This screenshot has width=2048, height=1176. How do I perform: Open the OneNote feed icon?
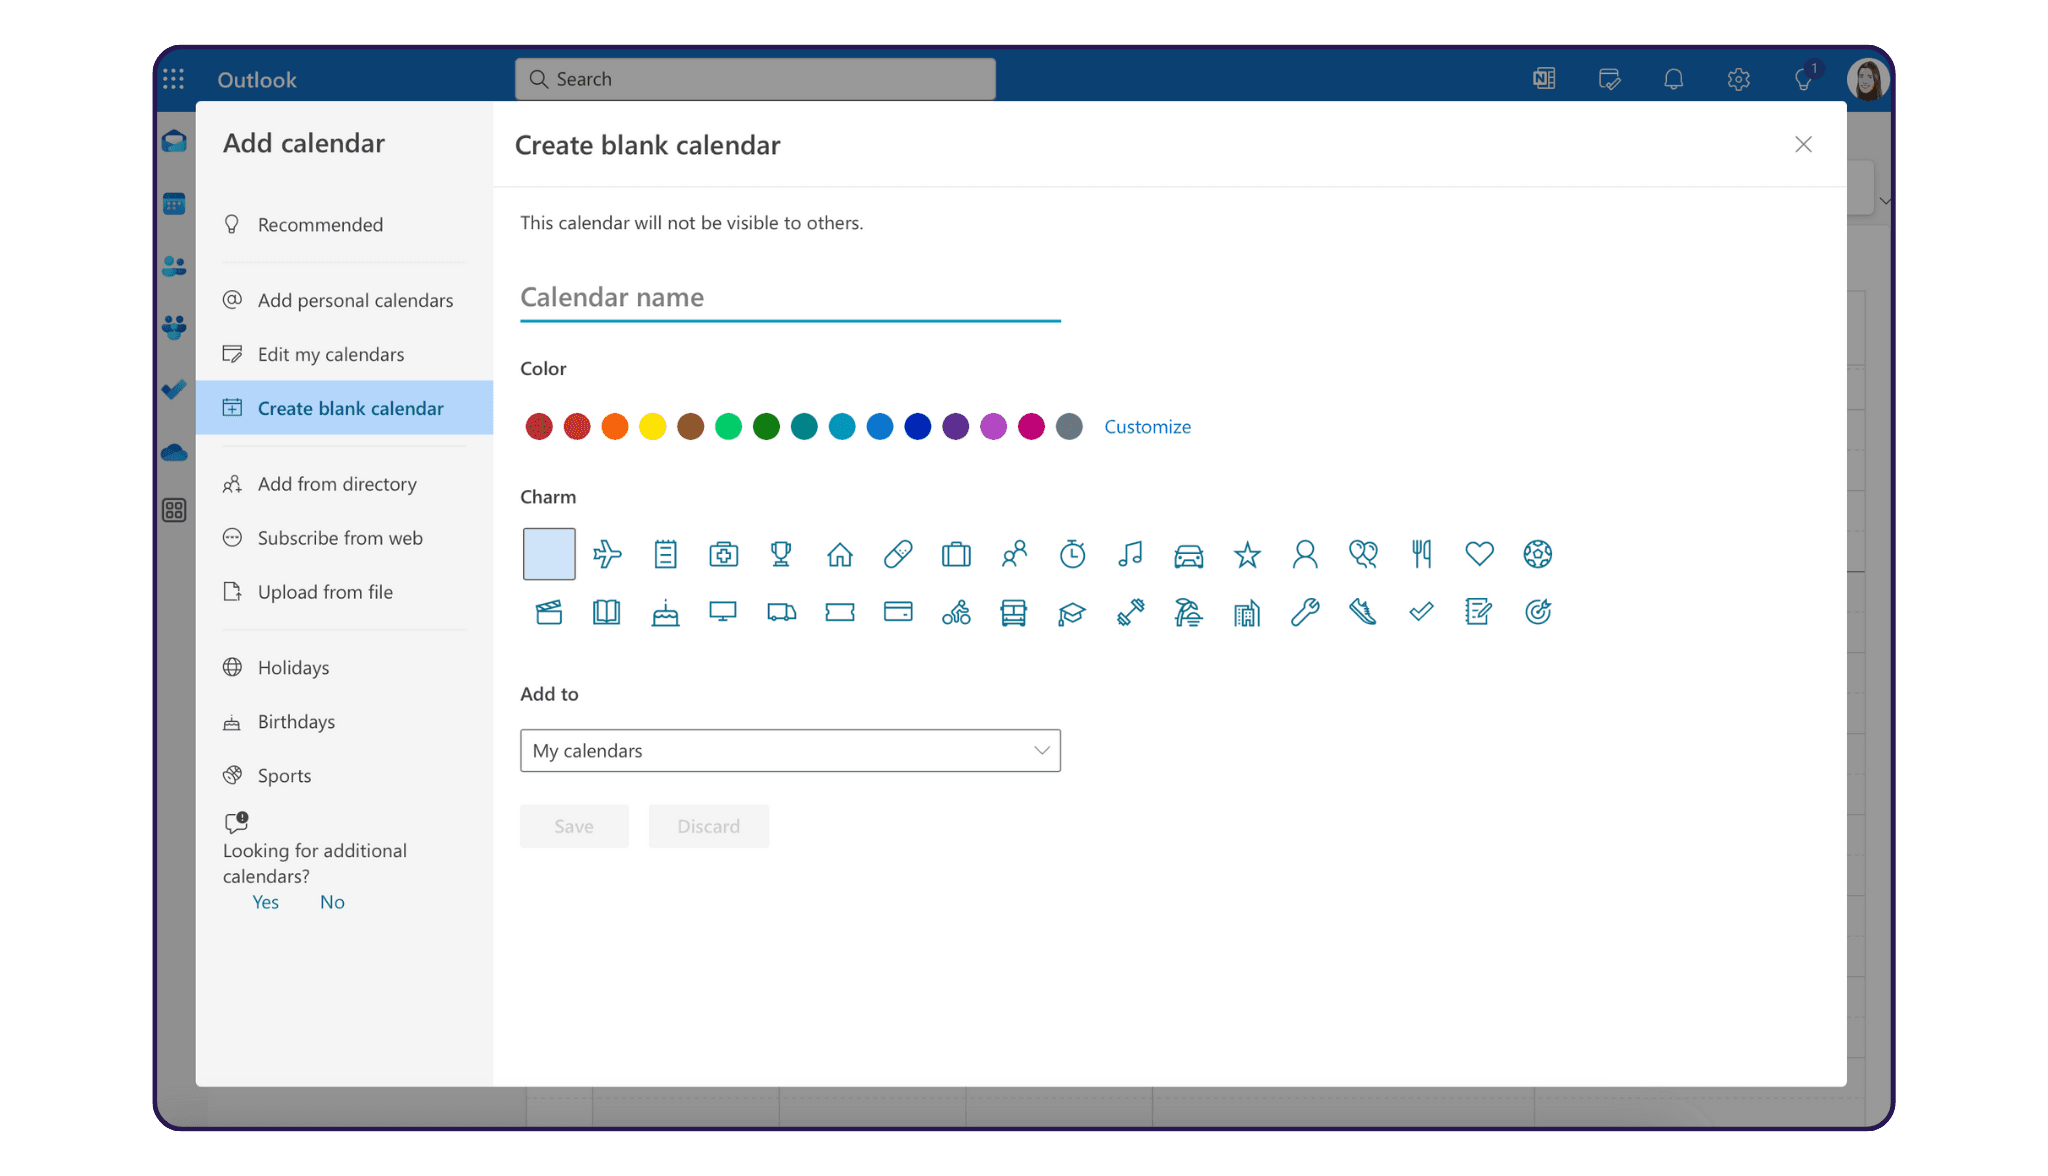(1544, 79)
